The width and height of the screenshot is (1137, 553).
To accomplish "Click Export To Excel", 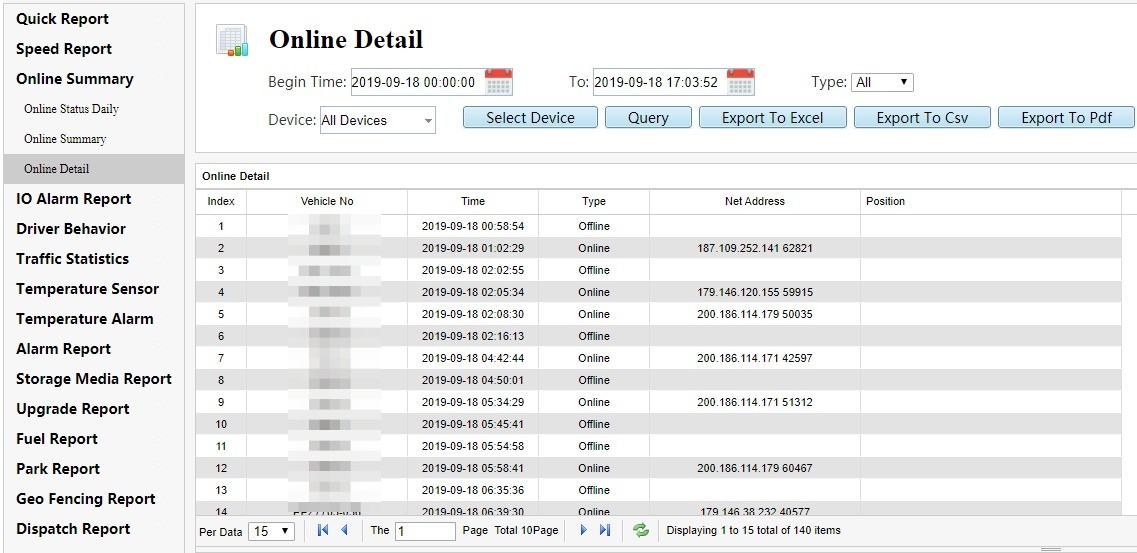I will [772, 118].
